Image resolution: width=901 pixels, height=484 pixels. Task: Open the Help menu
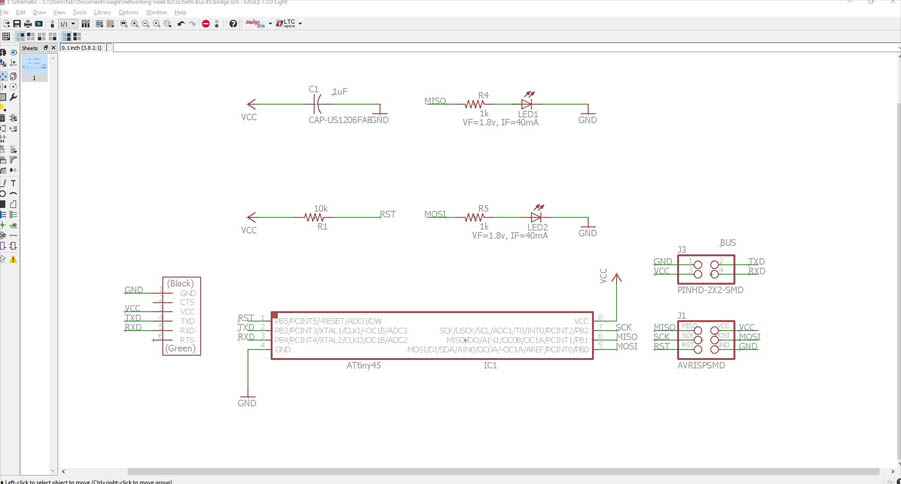tap(180, 12)
